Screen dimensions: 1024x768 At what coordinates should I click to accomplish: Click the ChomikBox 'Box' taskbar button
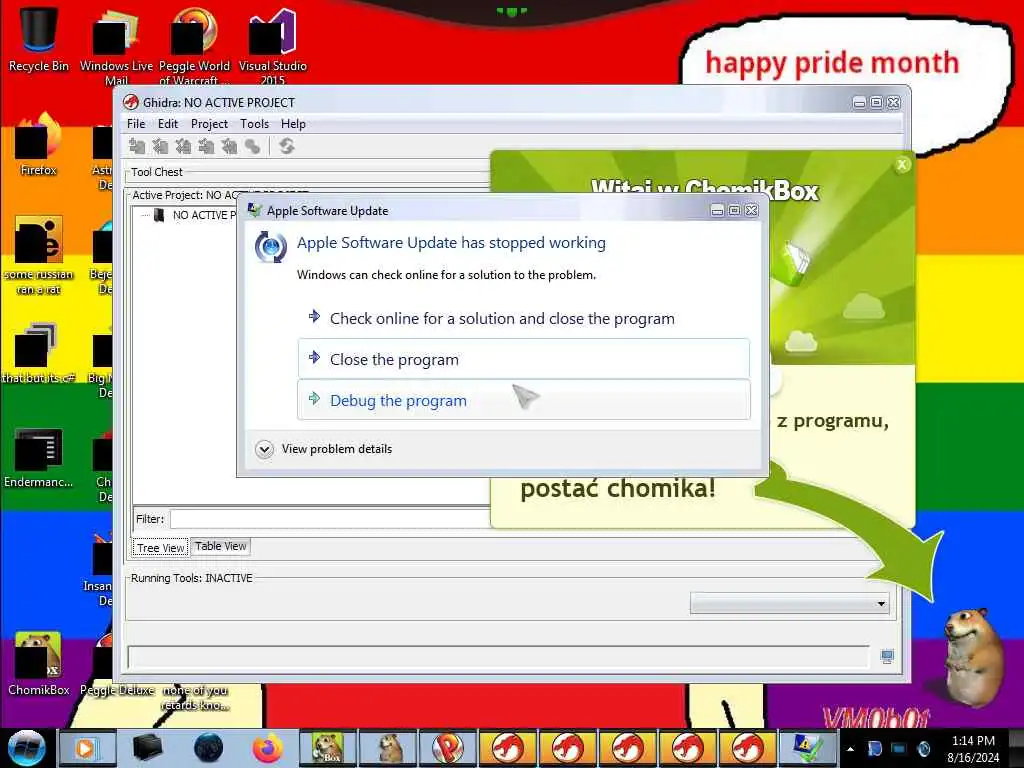pyautogui.click(x=327, y=748)
